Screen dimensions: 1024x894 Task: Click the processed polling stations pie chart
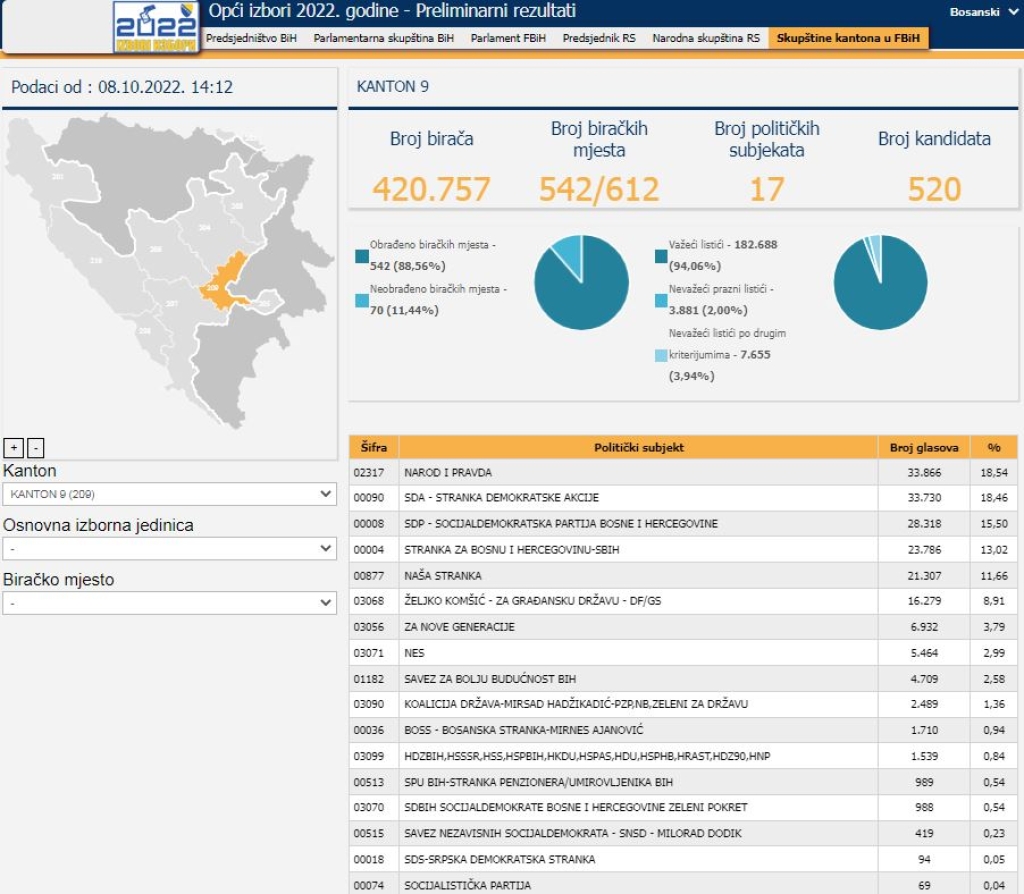point(580,282)
